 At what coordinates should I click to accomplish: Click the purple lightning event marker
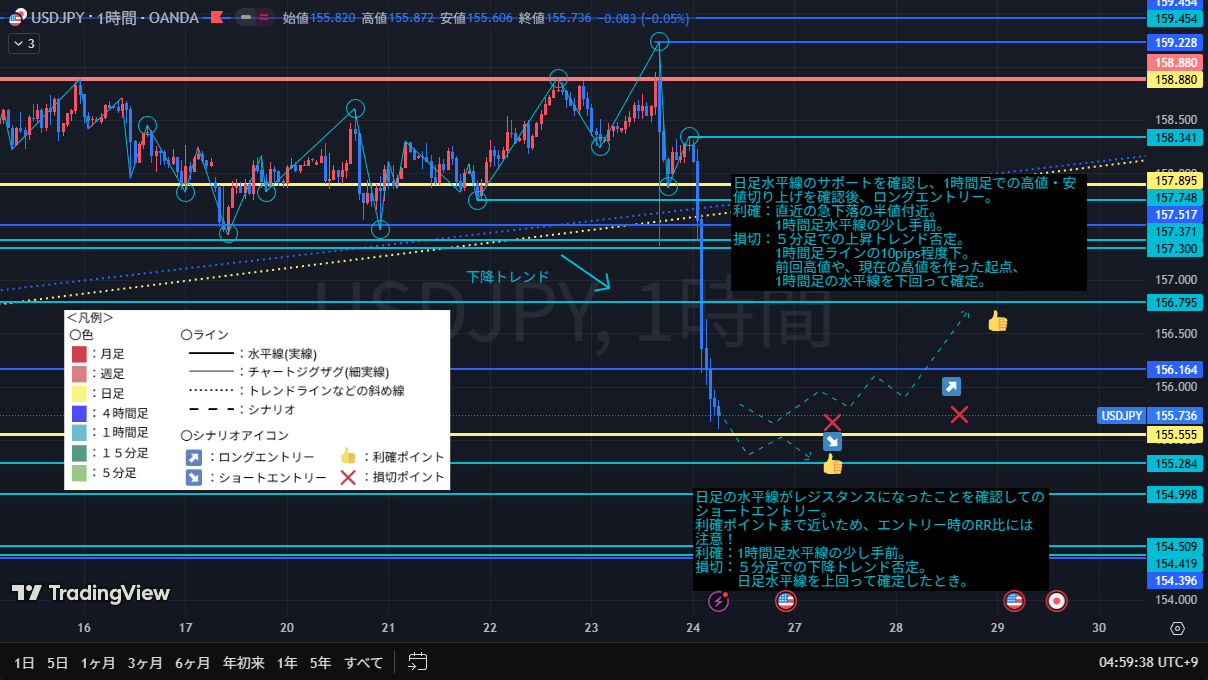coord(719,601)
